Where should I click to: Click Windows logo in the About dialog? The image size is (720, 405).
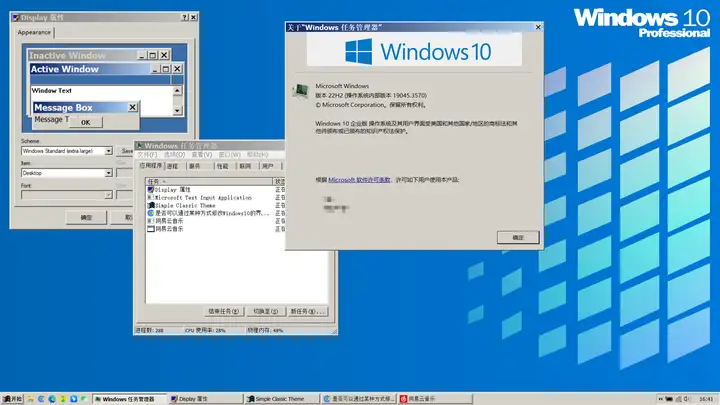click(359, 51)
